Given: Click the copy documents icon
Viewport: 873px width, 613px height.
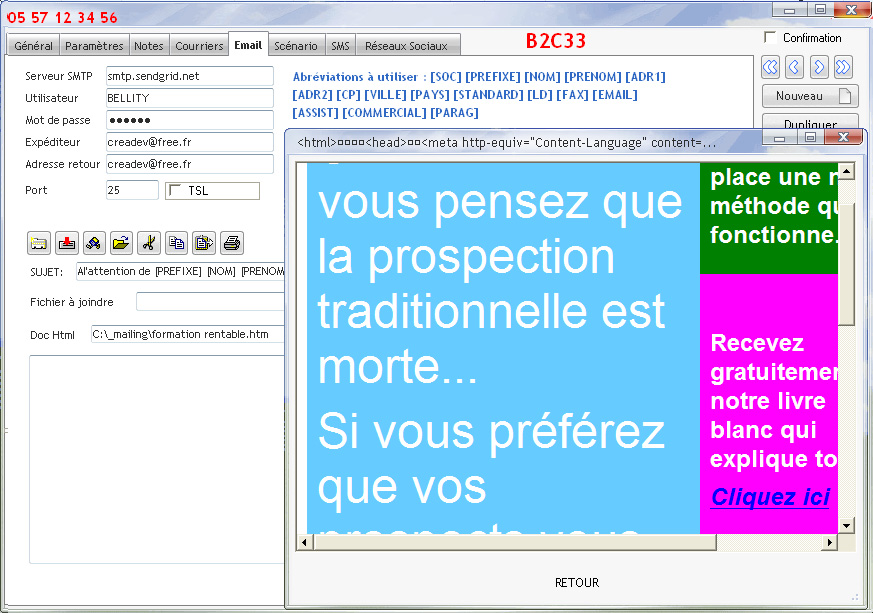Looking at the screenshot, I should pos(177,242).
